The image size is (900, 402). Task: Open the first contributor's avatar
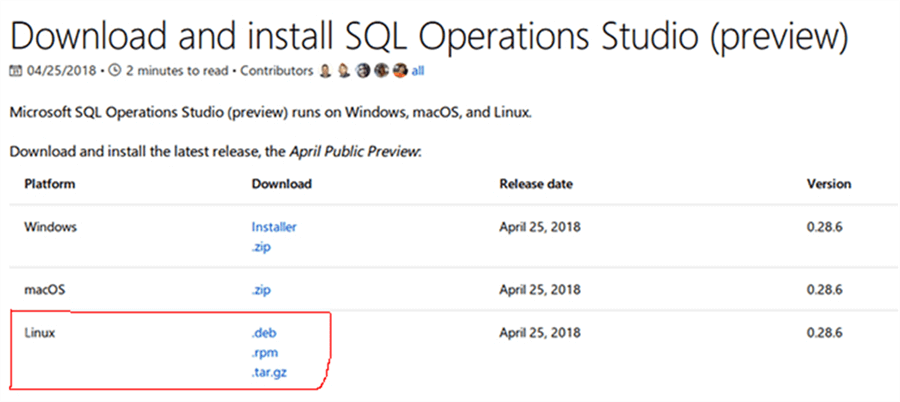[325, 71]
